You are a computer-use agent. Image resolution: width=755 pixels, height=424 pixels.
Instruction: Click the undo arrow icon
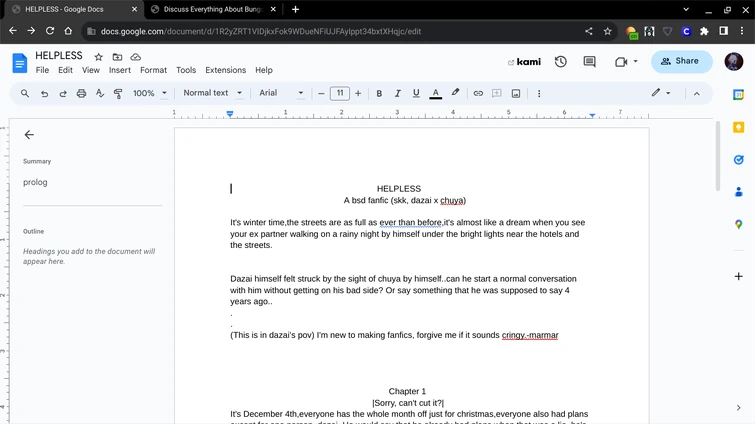(44, 93)
